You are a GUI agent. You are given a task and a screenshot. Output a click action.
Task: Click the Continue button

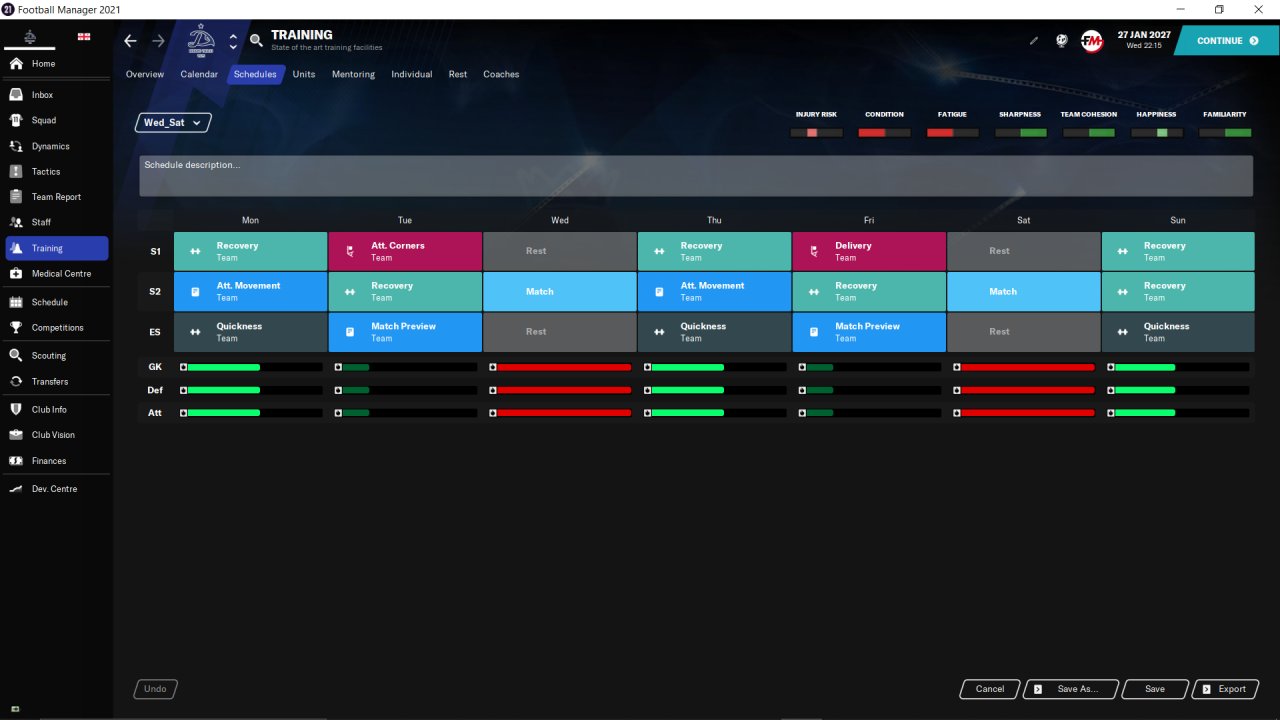tap(1226, 41)
